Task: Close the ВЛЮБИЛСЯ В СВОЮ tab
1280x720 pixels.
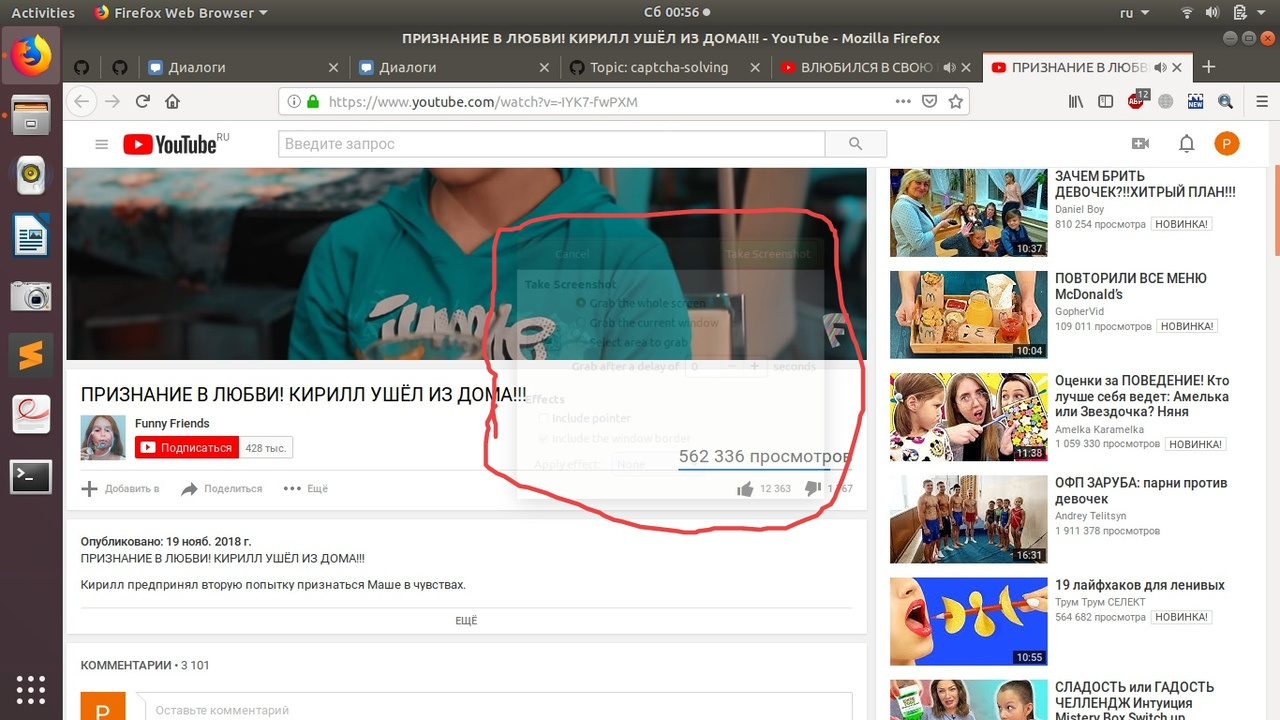Action: click(966, 68)
